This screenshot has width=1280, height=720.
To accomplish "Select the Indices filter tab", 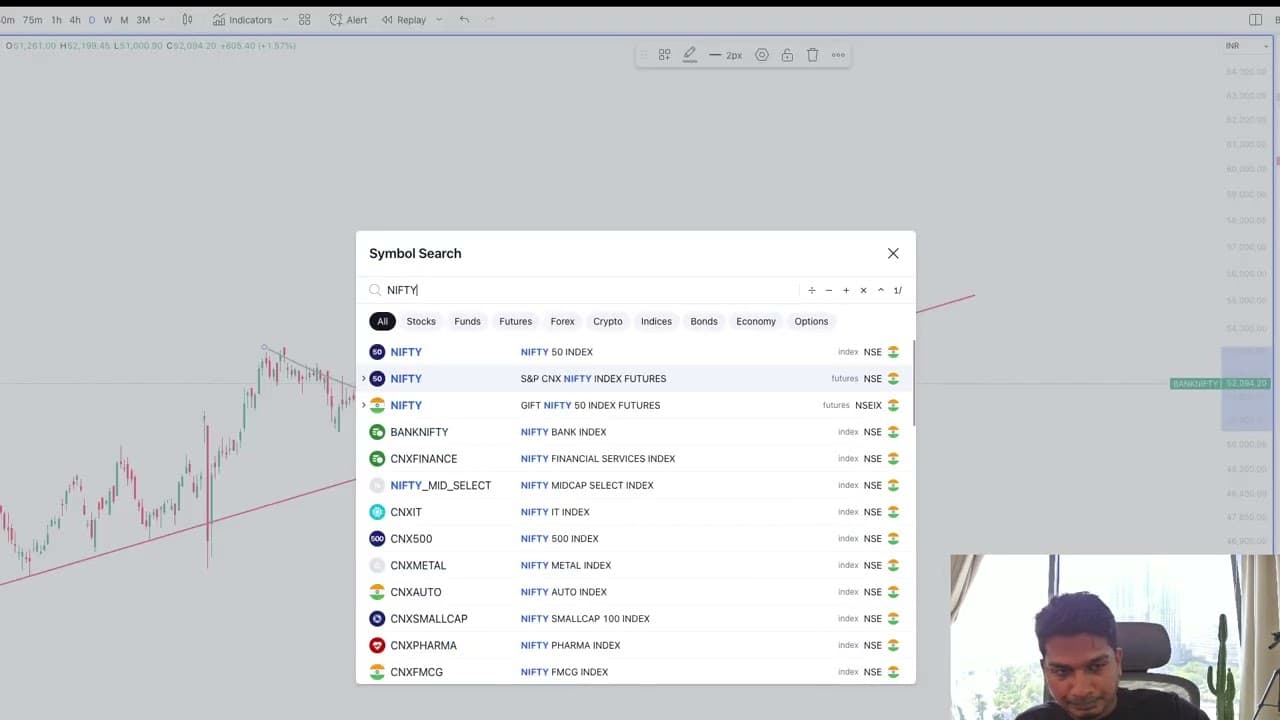I will (656, 321).
